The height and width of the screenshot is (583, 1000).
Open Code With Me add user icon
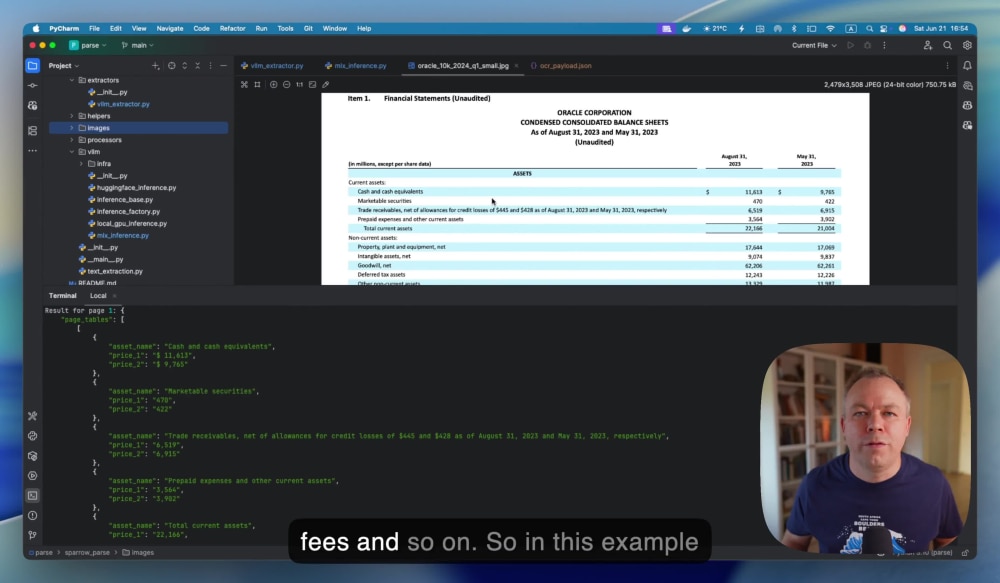pyautogui.click(x=927, y=45)
